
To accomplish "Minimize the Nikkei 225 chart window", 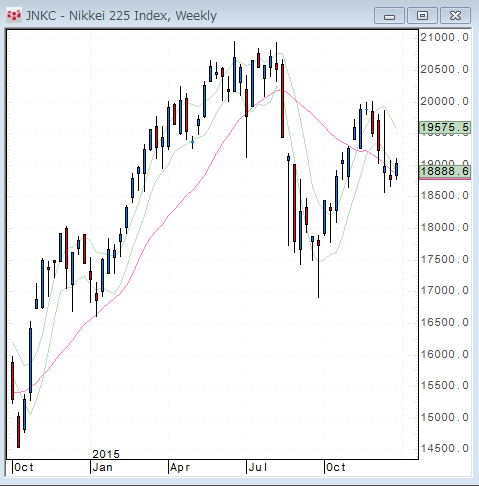I will pyautogui.click(x=389, y=16).
